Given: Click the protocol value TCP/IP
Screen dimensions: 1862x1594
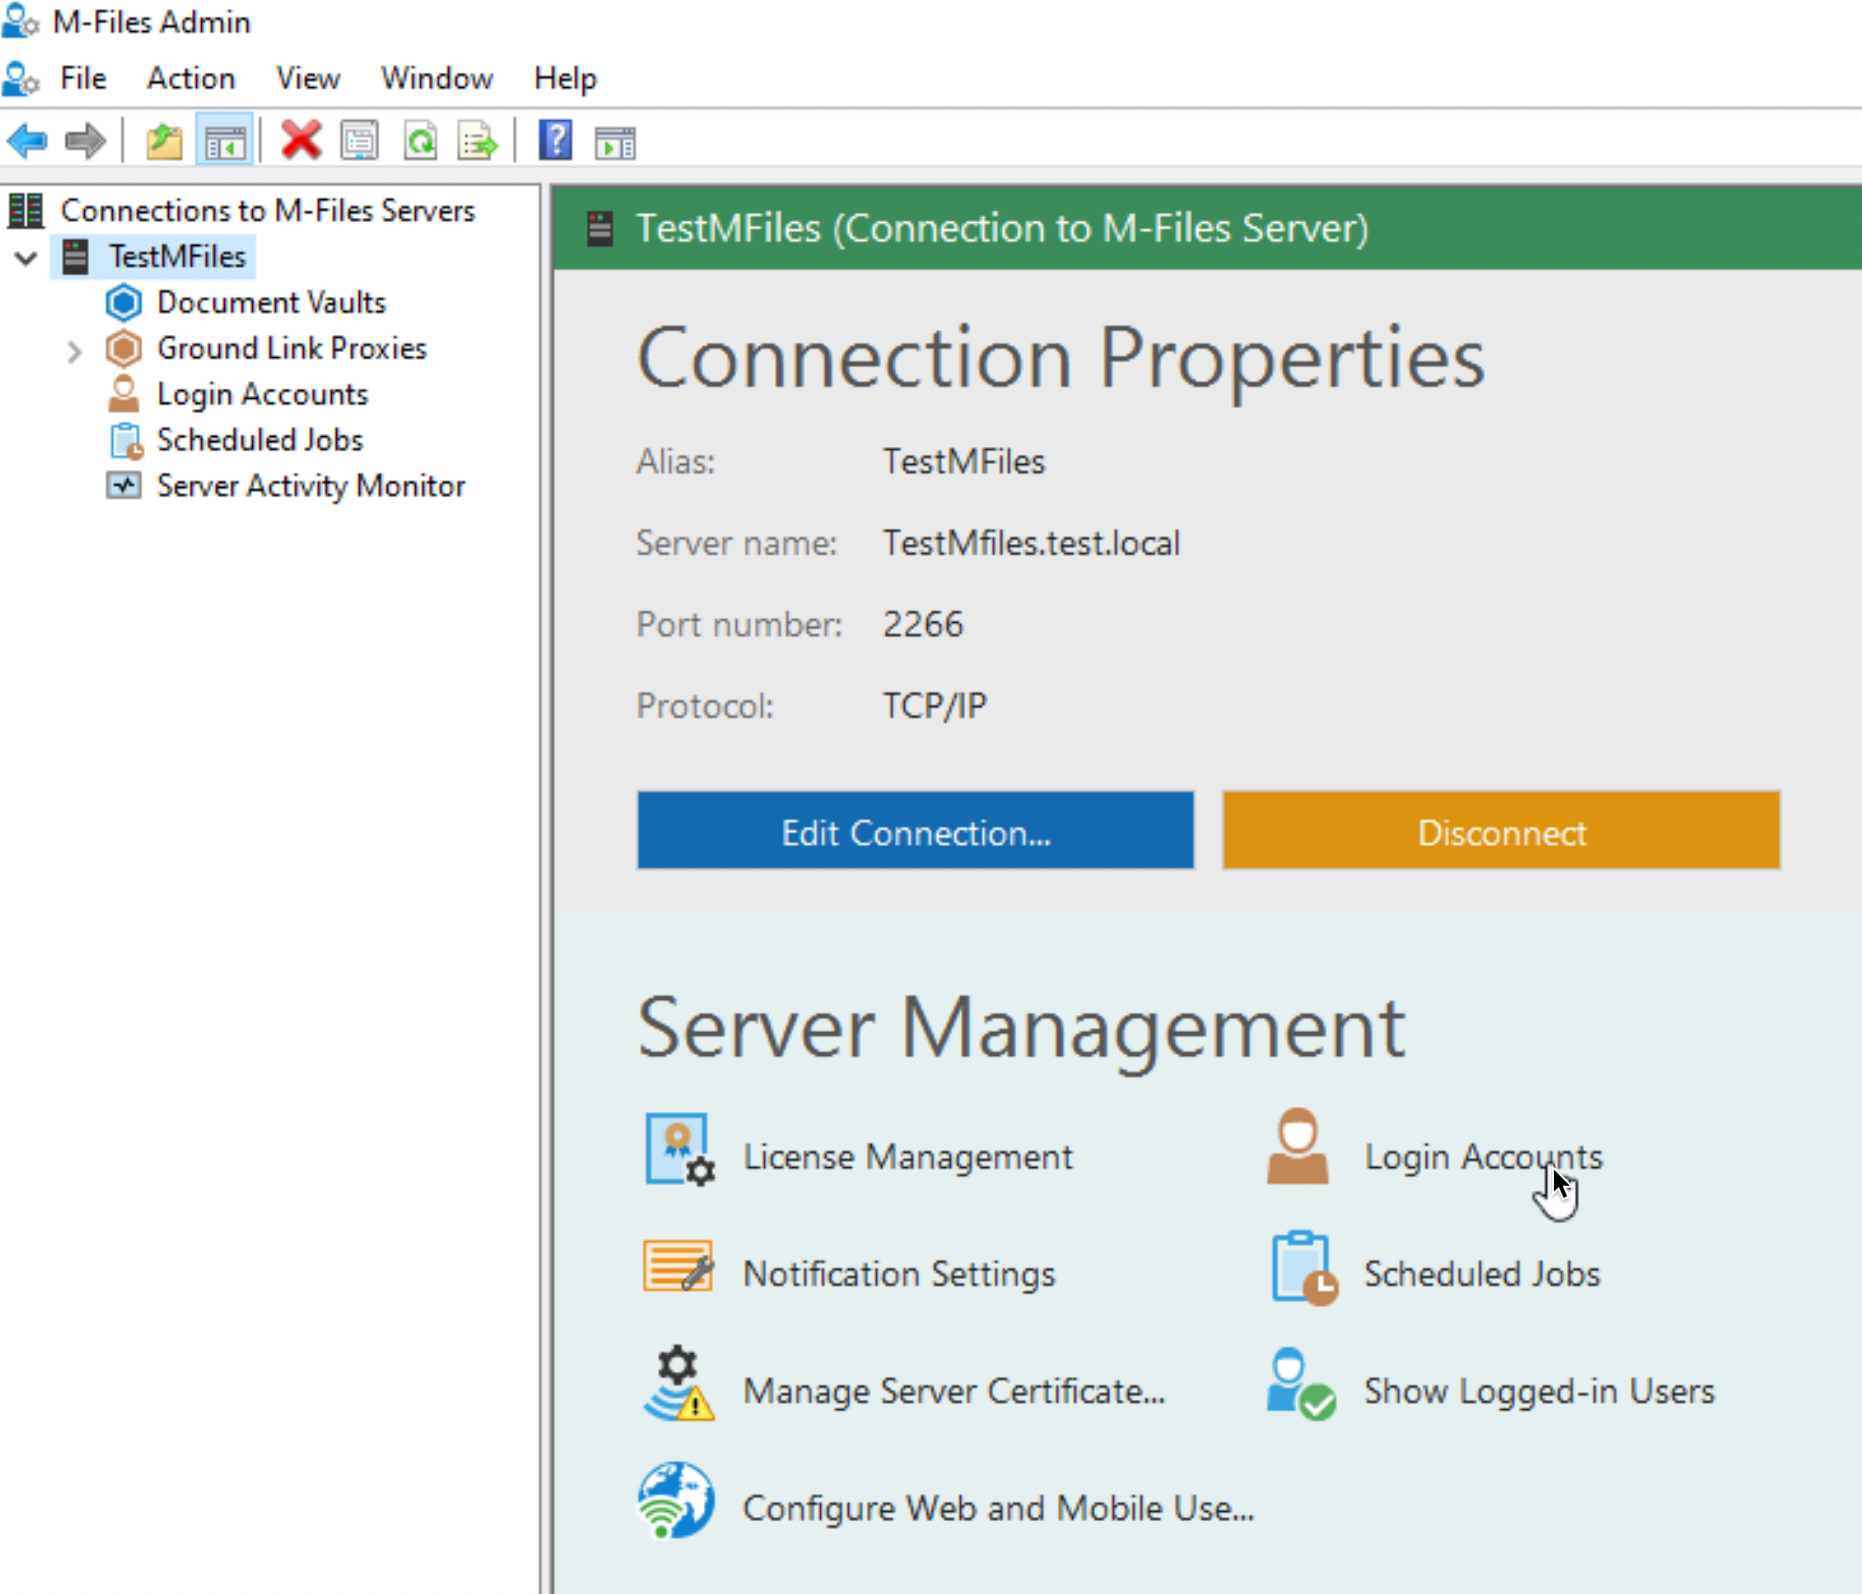Looking at the screenshot, I should [935, 706].
